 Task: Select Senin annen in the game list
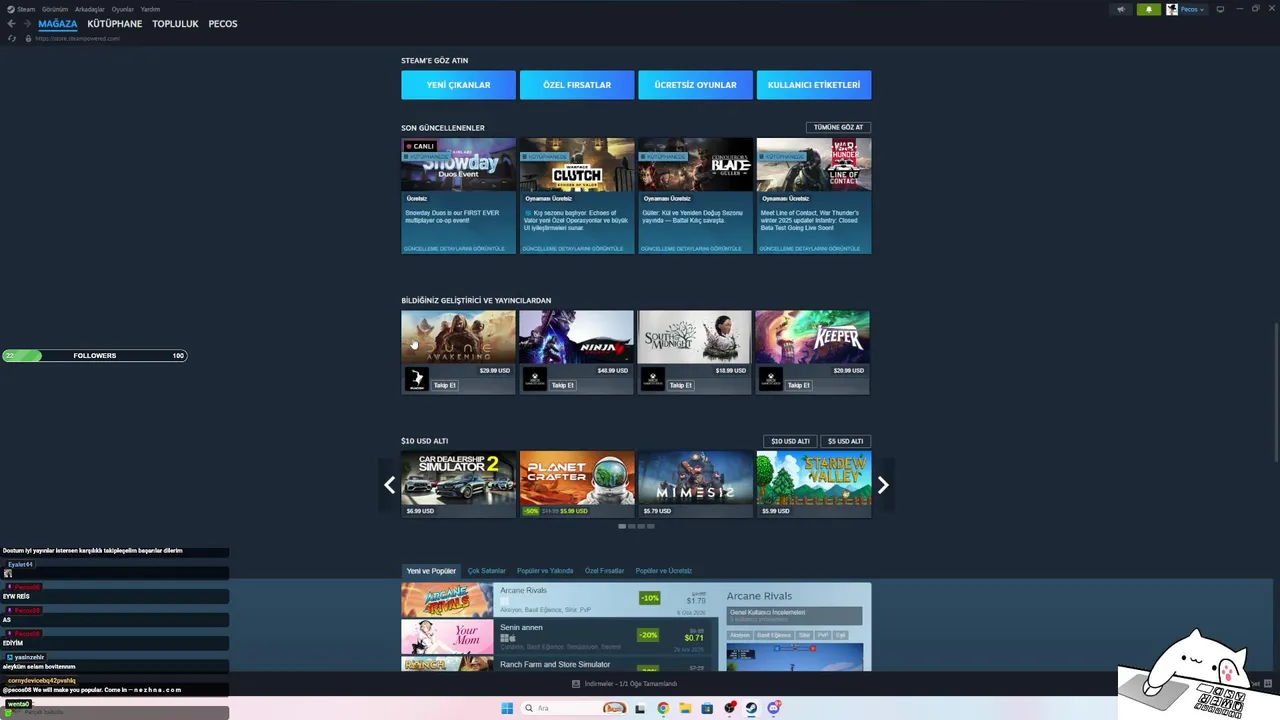pyautogui.click(x=560, y=637)
